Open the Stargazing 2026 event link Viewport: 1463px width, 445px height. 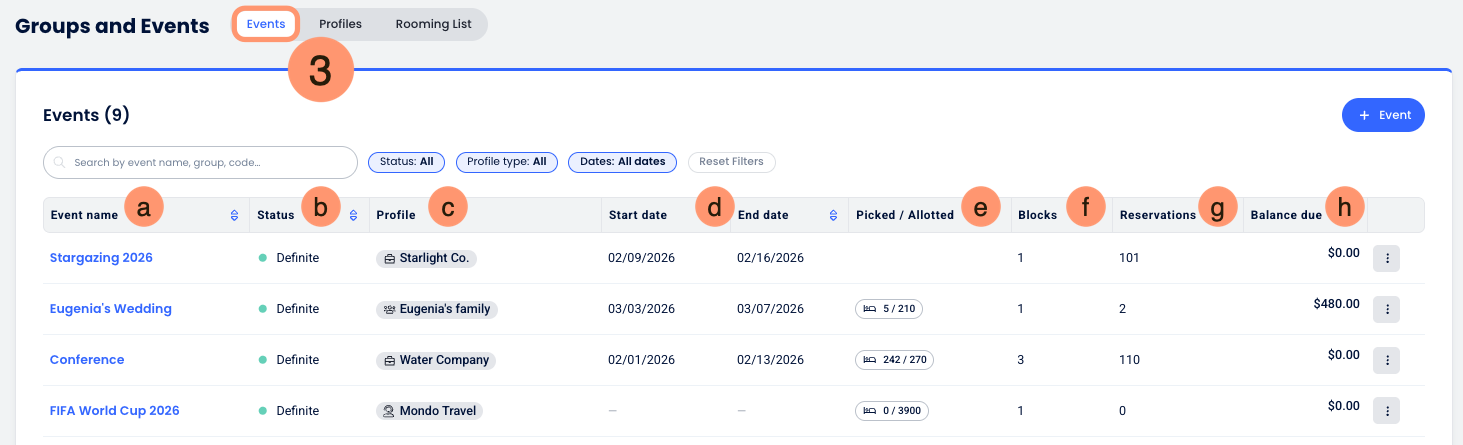[x=101, y=258]
